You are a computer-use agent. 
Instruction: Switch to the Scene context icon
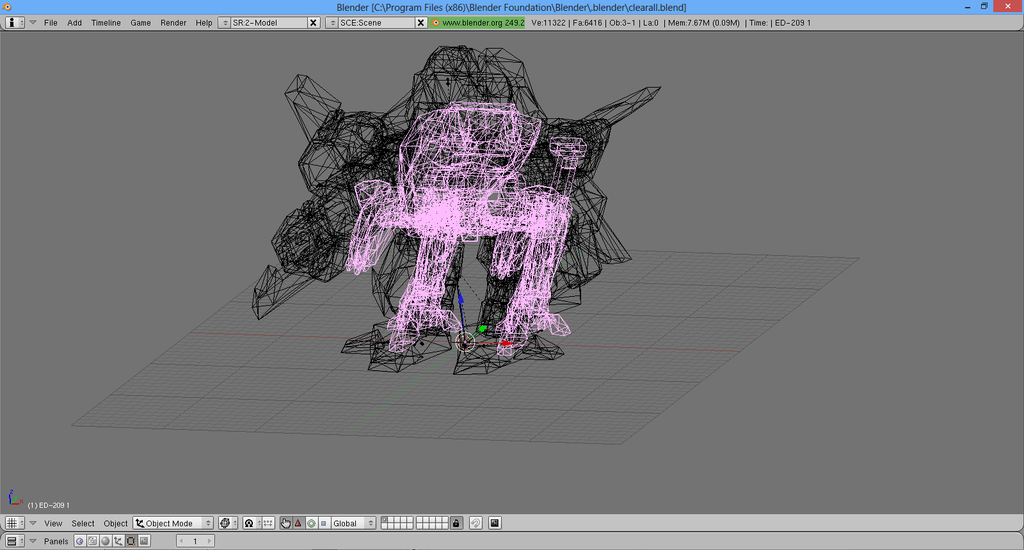click(x=144, y=541)
